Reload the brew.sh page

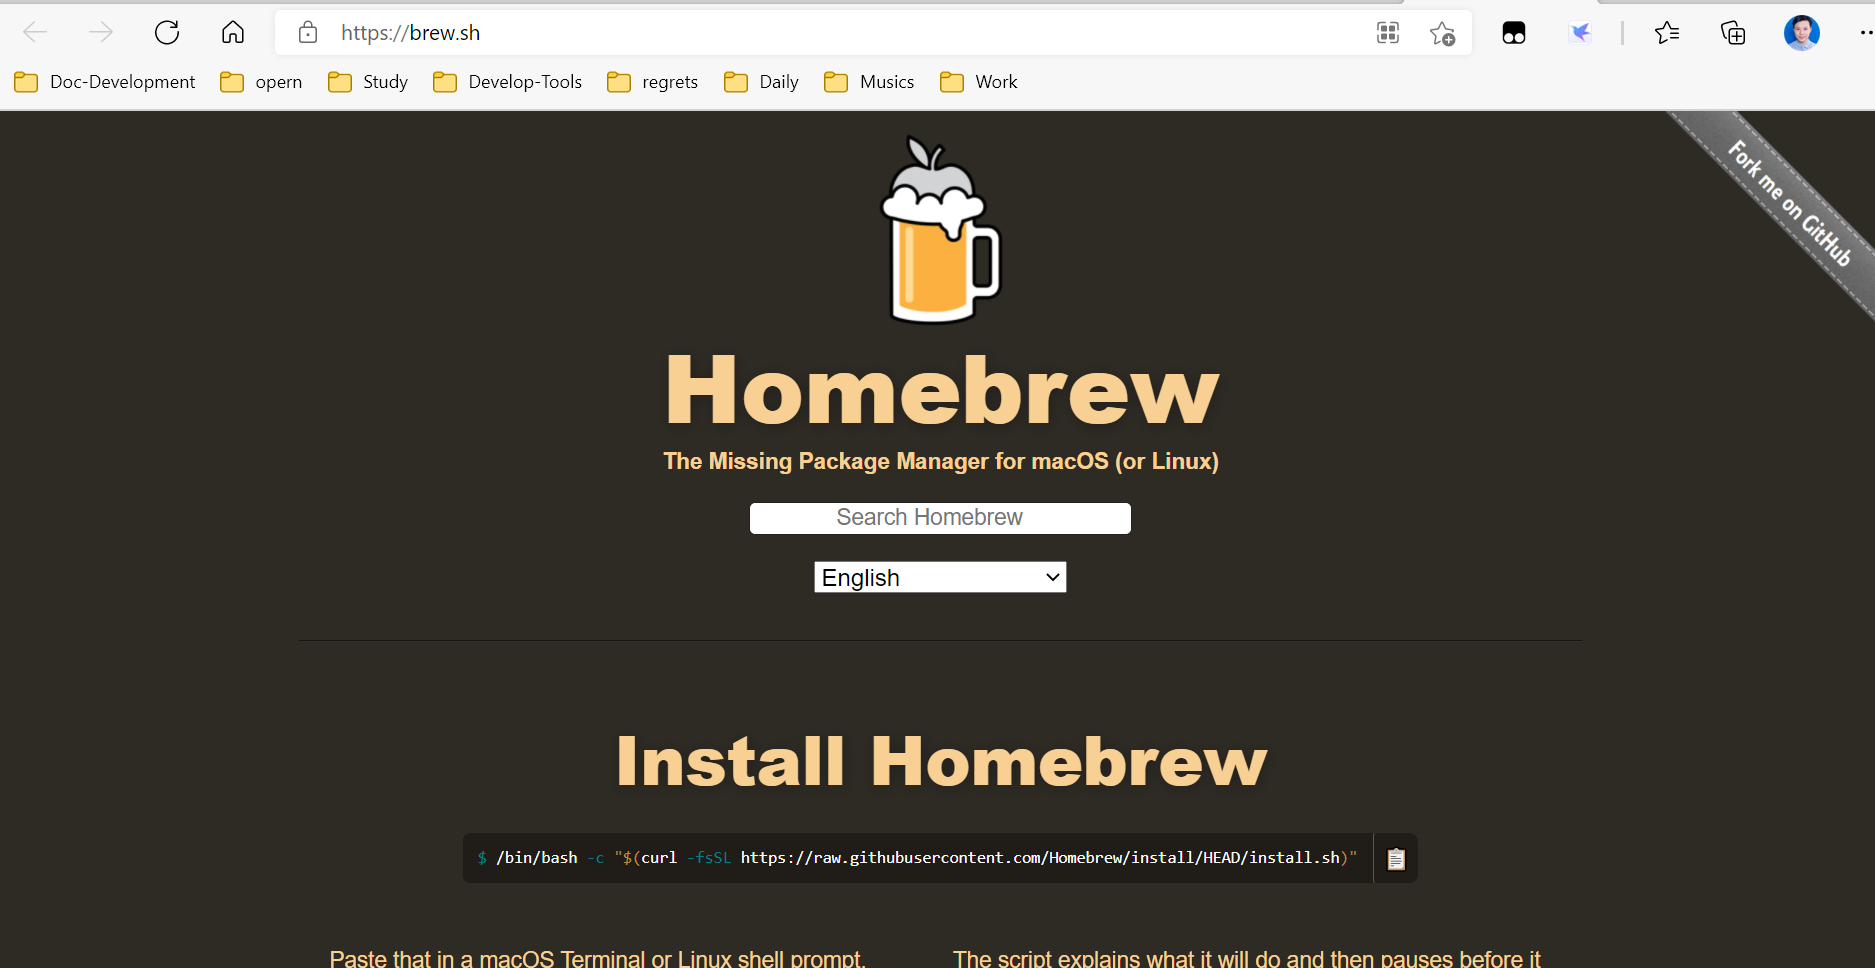pyautogui.click(x=167, y=33)
